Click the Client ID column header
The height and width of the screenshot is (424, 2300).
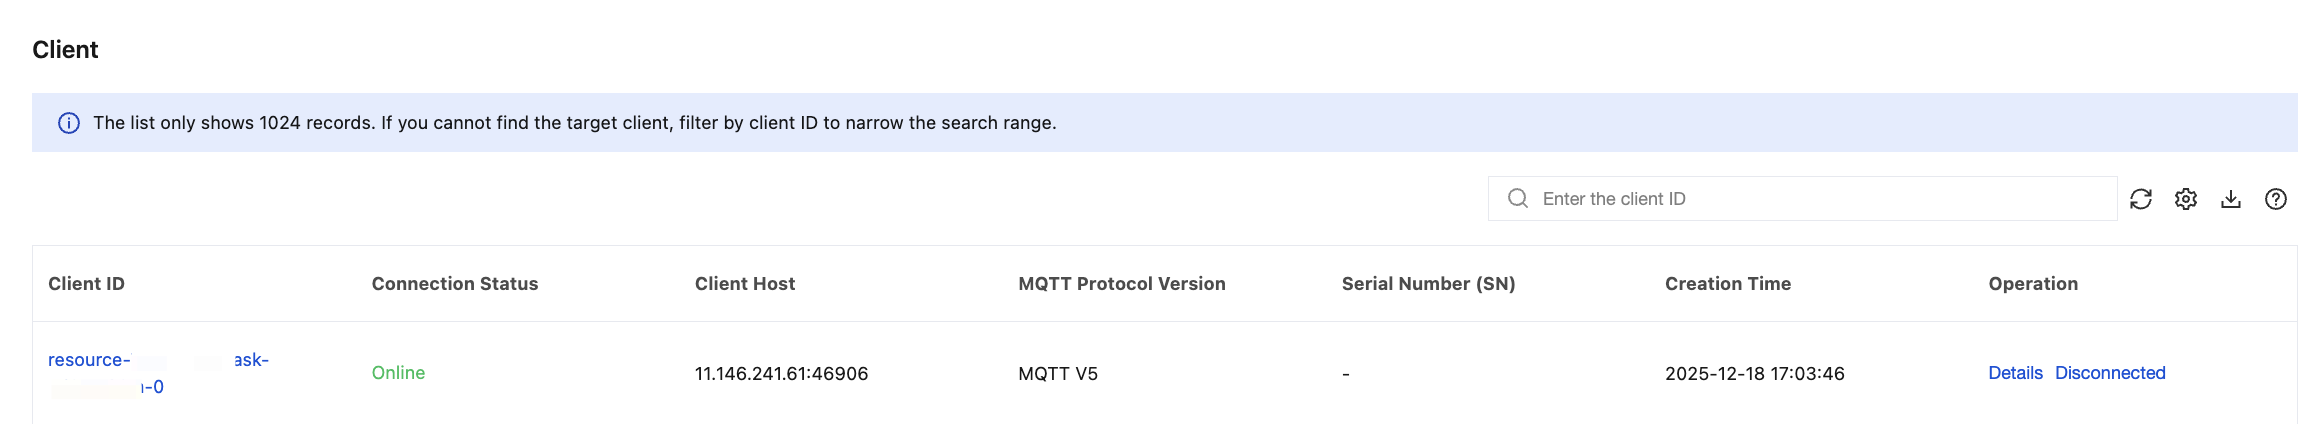pyautogui.click(x=87, y=284)
